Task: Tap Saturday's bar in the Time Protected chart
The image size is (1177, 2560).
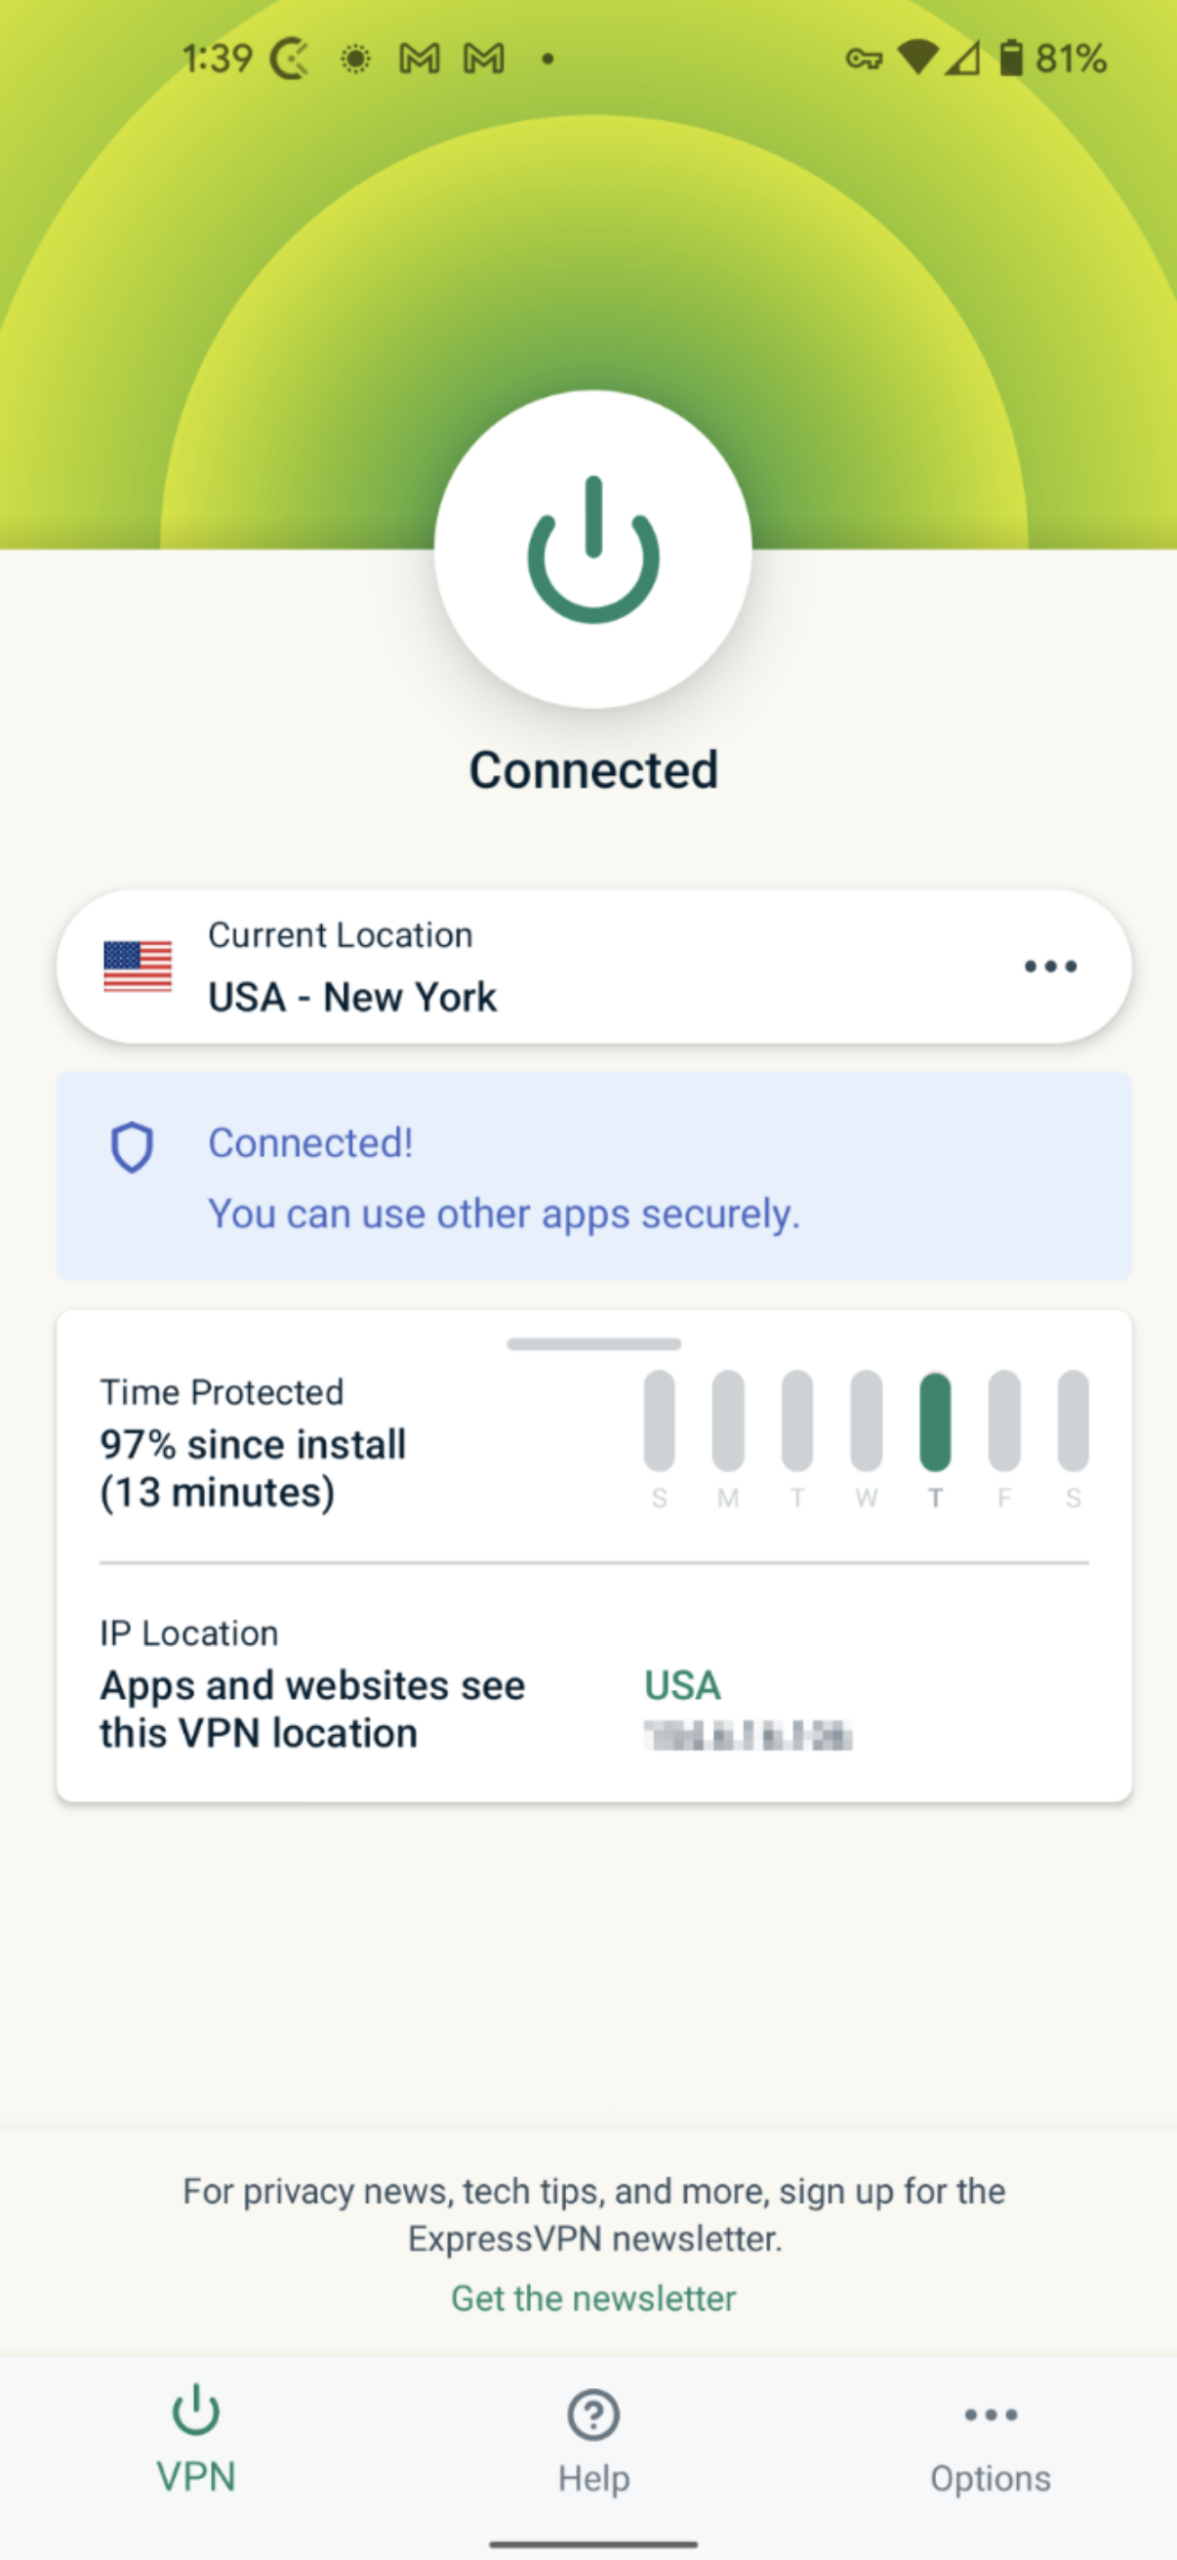Action: [1073, 1430]
